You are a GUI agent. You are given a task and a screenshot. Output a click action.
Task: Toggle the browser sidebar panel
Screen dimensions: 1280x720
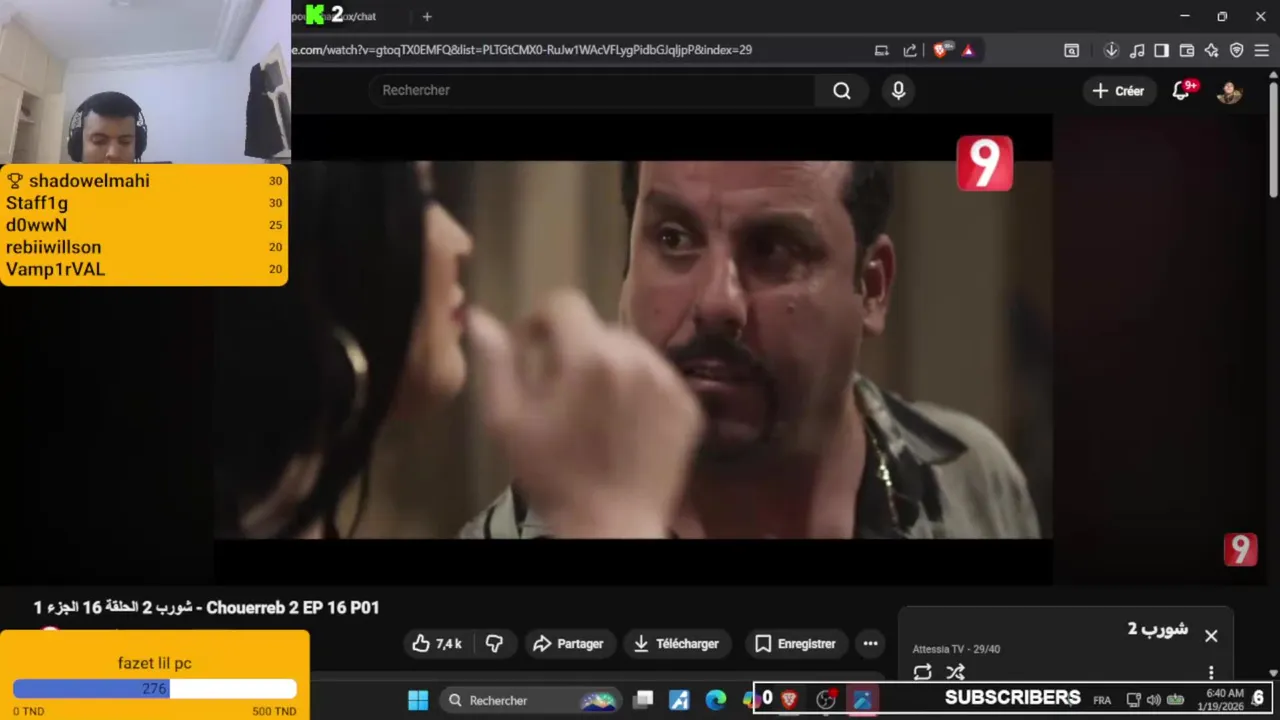tap(1161, 50)
